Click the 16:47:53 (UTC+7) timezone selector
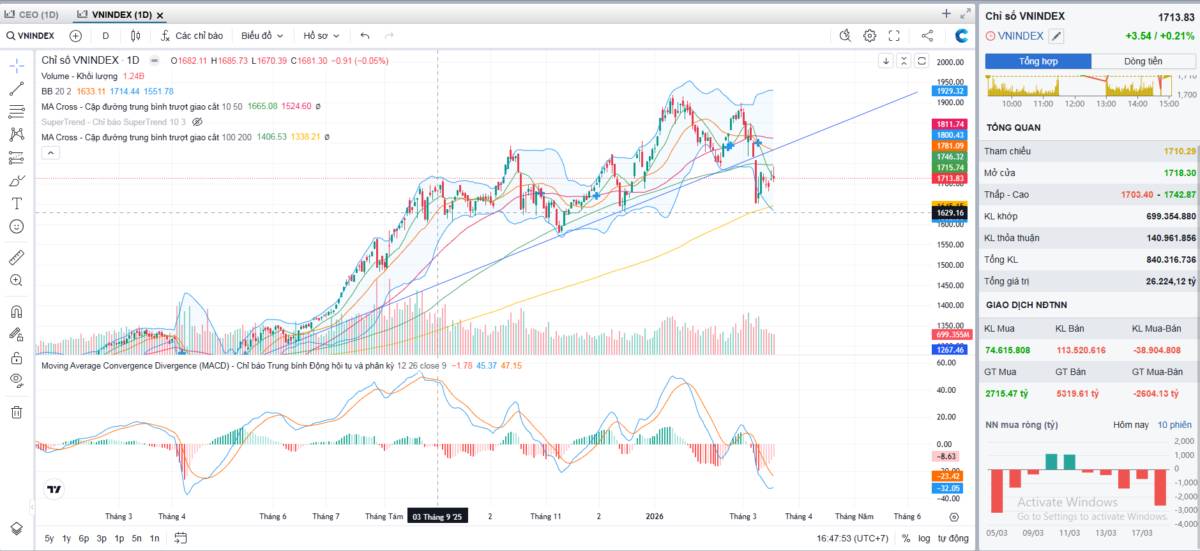 click(853, 538)
